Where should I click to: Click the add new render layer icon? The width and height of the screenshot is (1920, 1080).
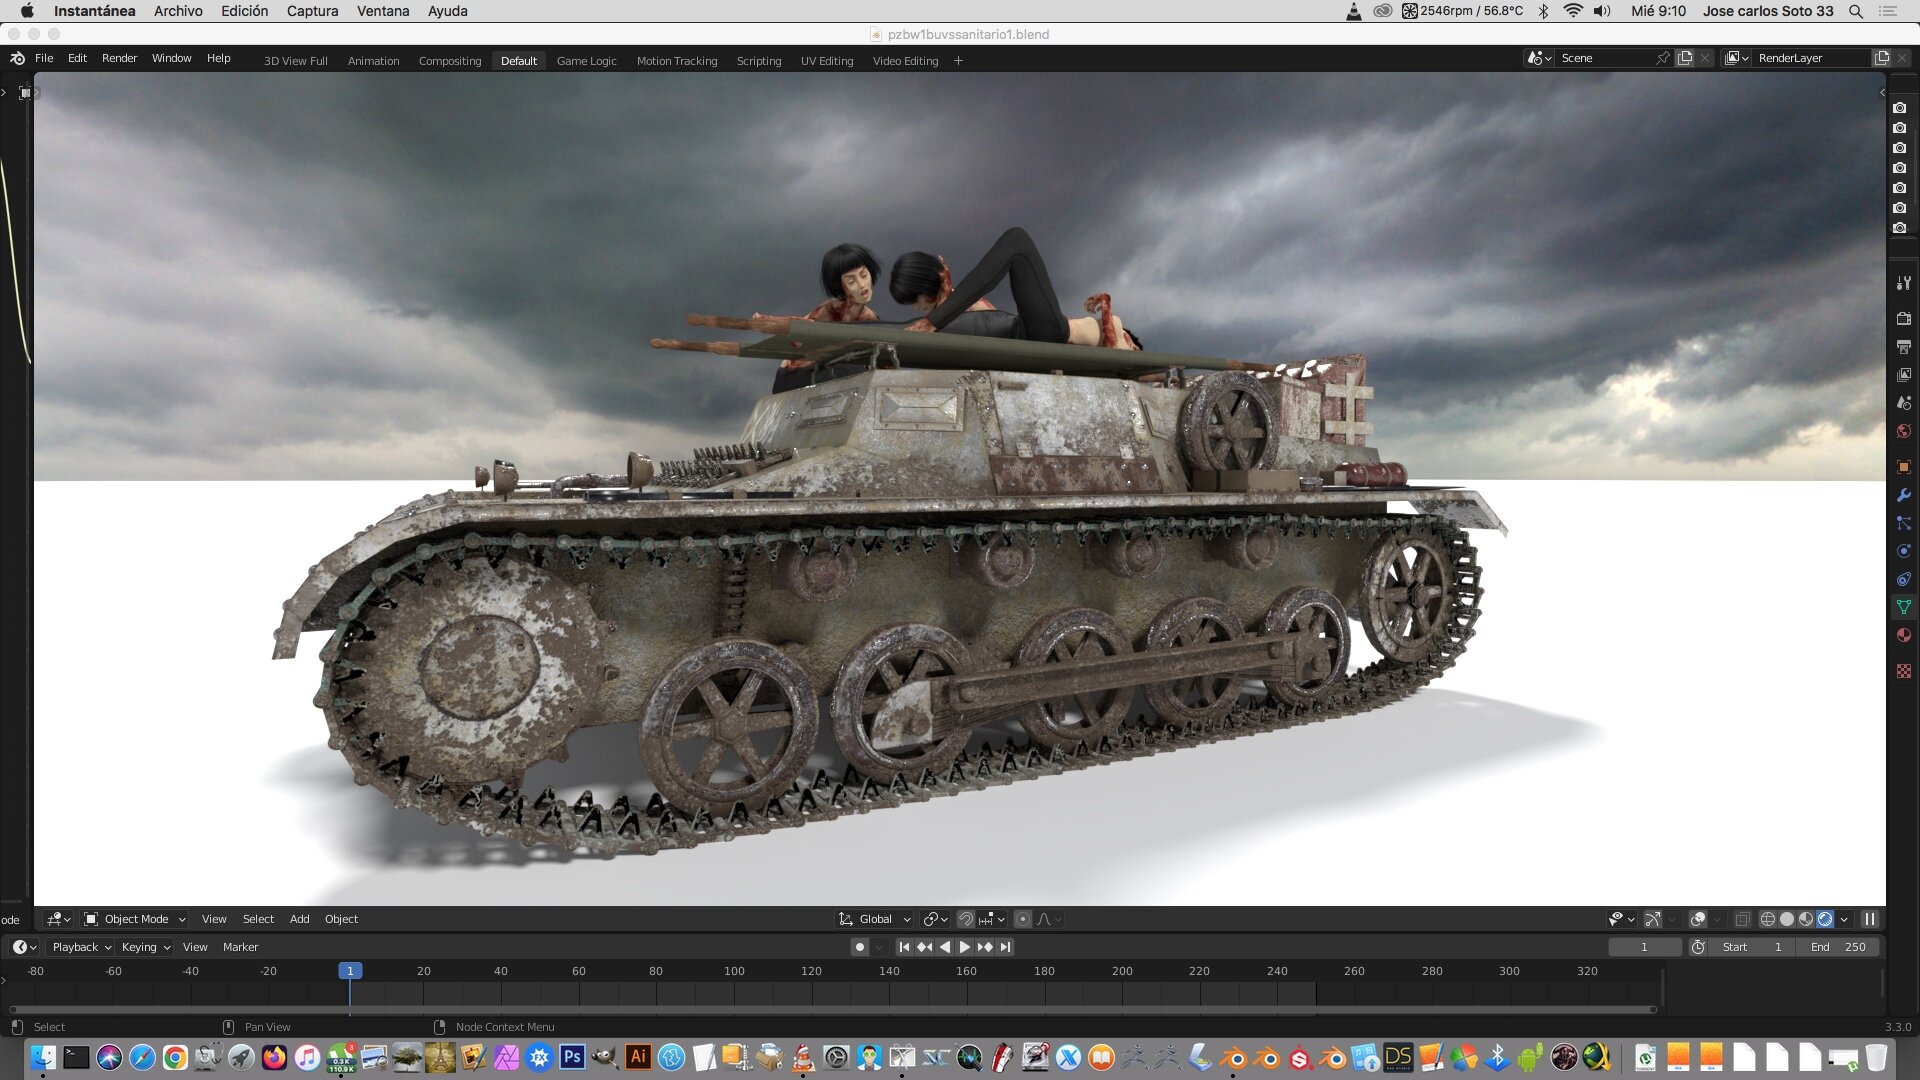1882,58
